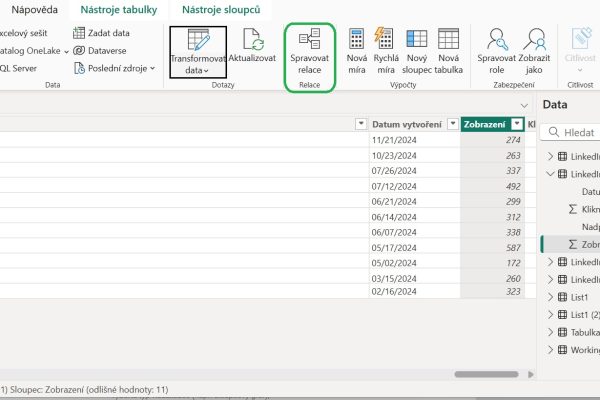The image size is (600, 400).
Task: Select the Zobrazení column header
Action: click(484, 124)
